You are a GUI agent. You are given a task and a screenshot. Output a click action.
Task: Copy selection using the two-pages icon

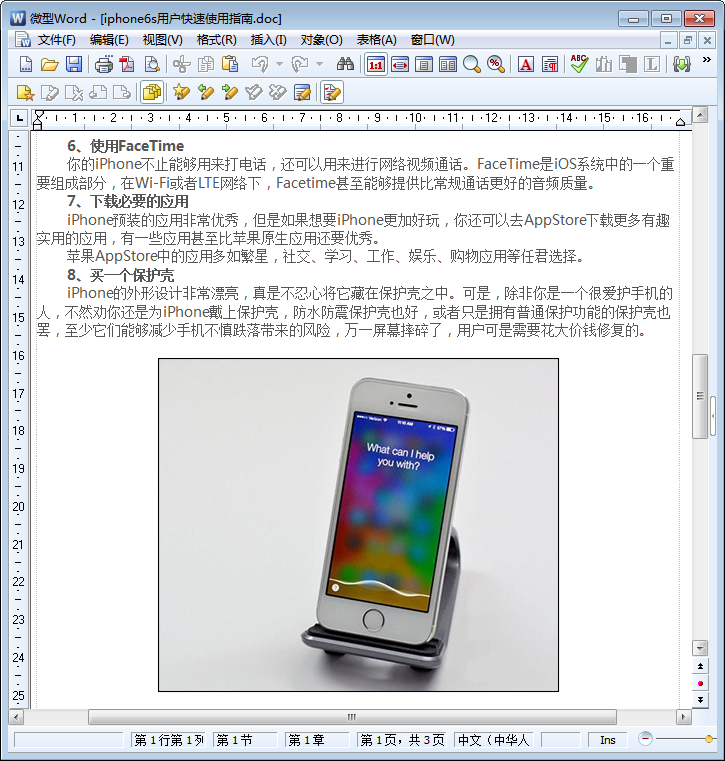(206, 64)
